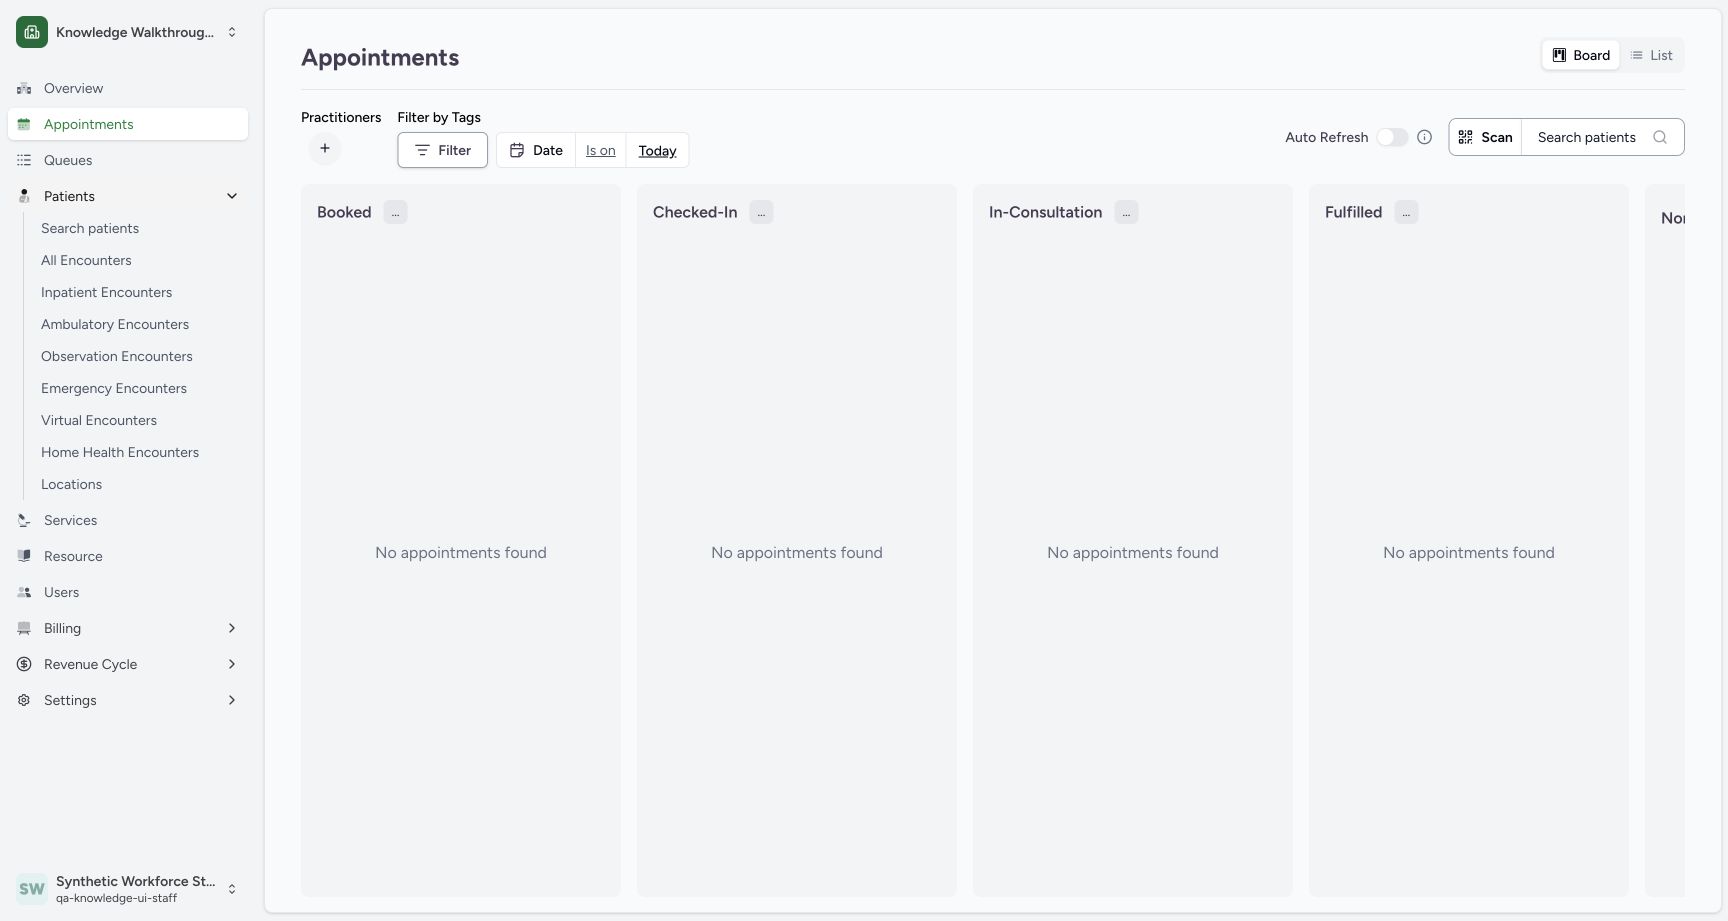
Task: Open Ambulatory Encounters
Action: click(115, 324)
